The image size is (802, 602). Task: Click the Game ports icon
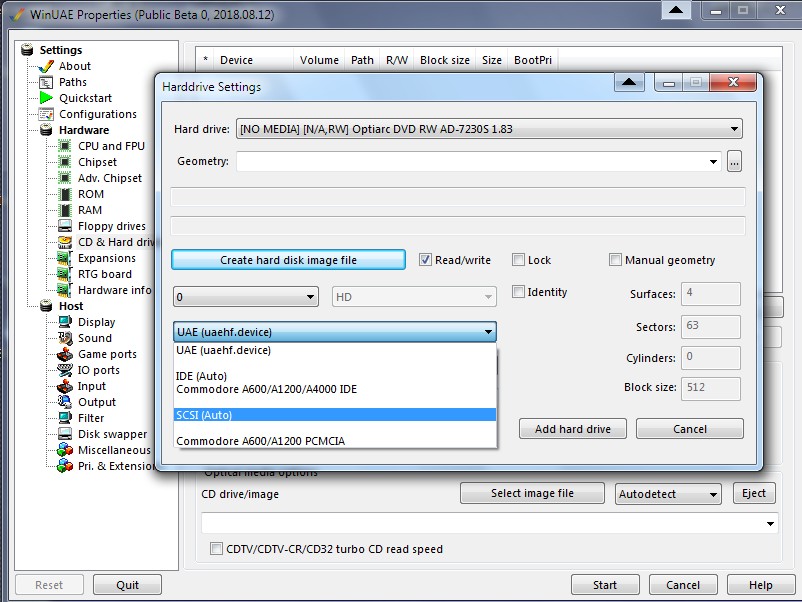[65, 354]
